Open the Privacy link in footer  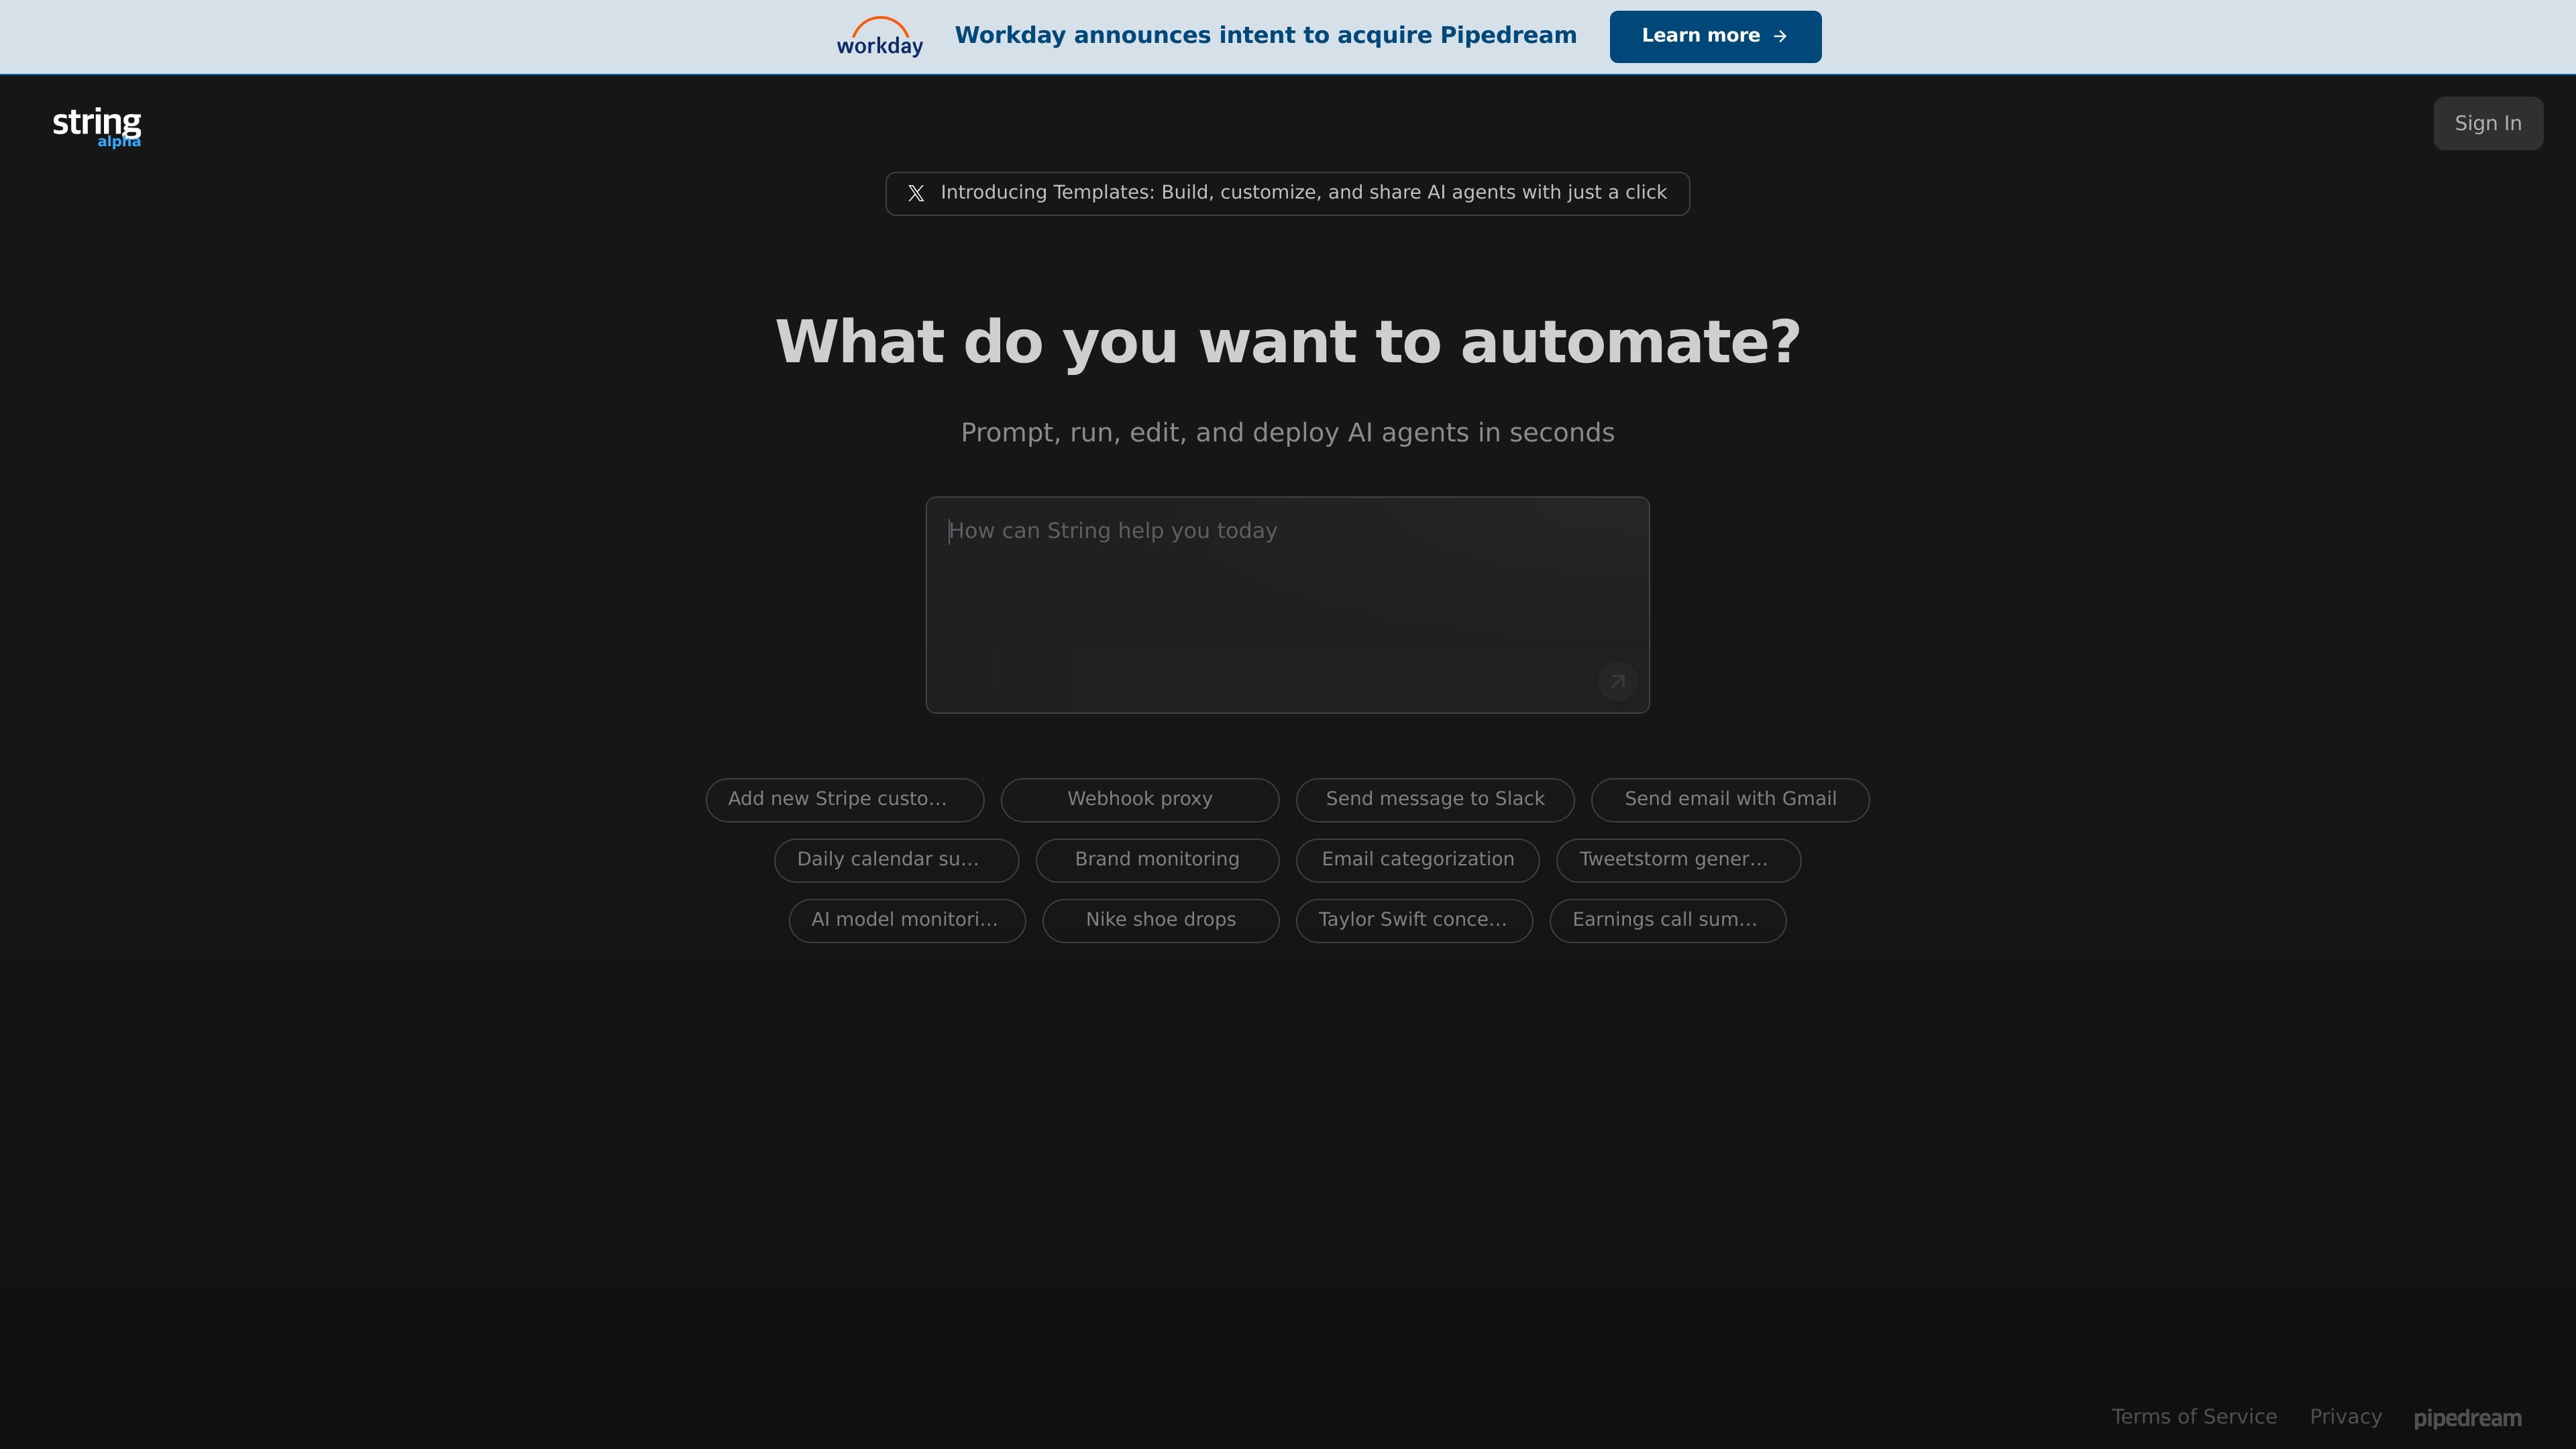pyautogui.click(x=2345, y=1417)
